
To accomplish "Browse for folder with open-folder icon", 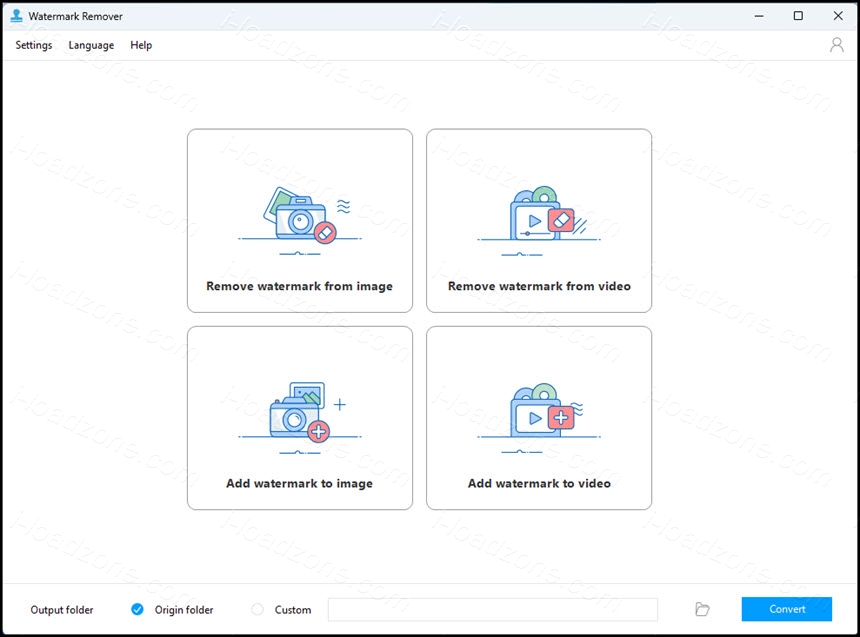I will click(x=702, y=609).
